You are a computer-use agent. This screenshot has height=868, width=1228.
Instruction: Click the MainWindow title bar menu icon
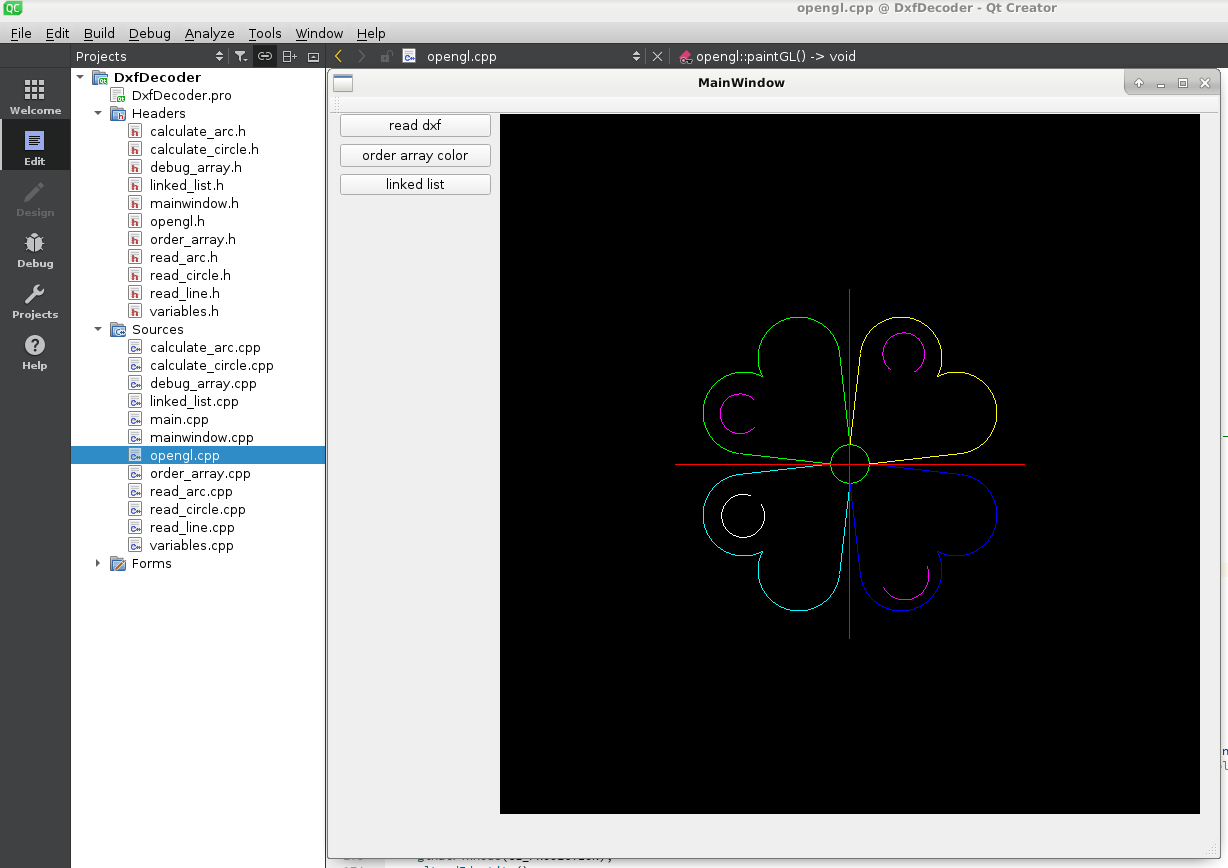click(x=343, y=83)
